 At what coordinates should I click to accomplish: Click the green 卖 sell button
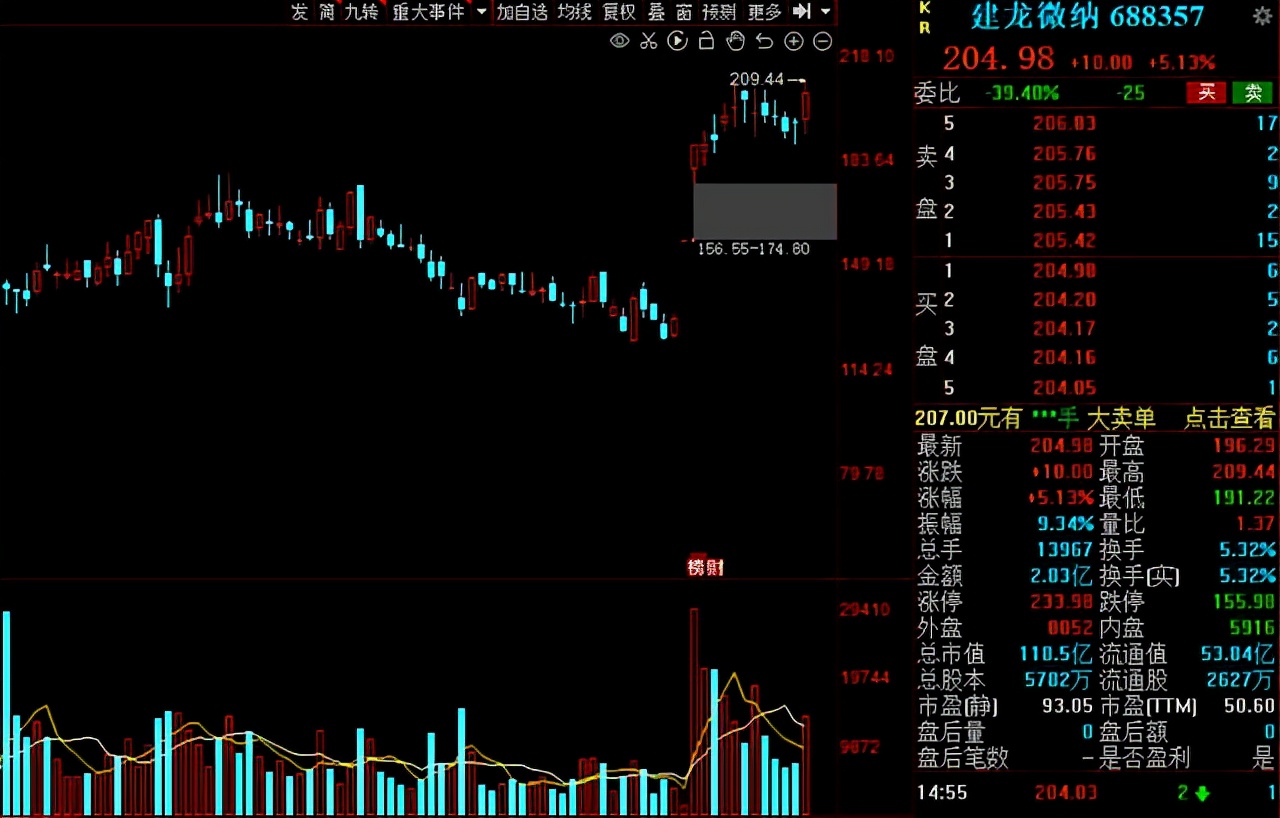coord(1253,93)
